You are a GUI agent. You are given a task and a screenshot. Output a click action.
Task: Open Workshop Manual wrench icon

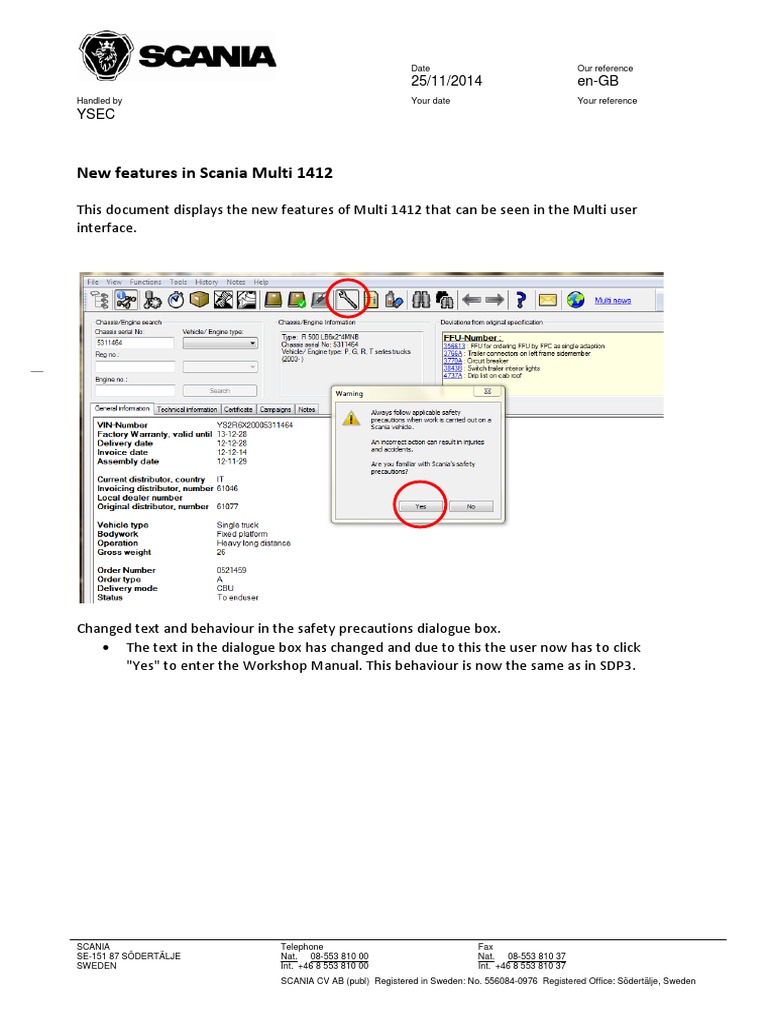tap(347, 300)
